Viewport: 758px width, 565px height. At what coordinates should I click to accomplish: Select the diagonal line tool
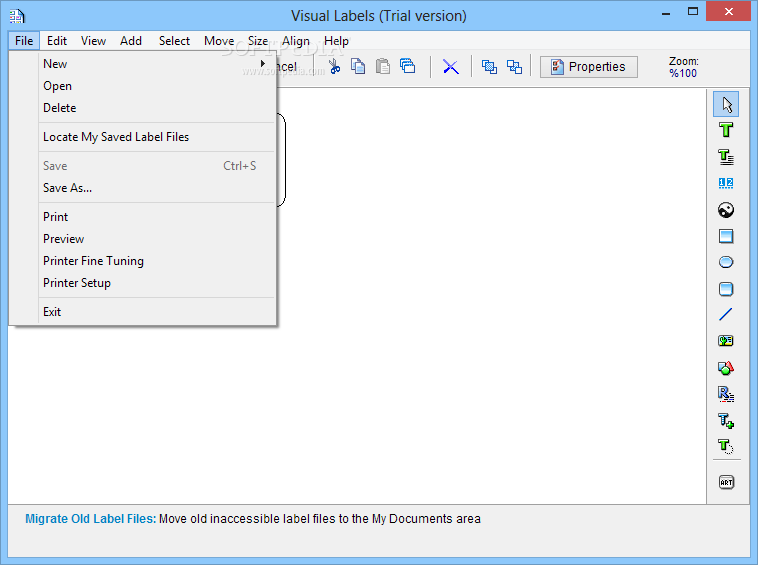[x=726, y=315]
